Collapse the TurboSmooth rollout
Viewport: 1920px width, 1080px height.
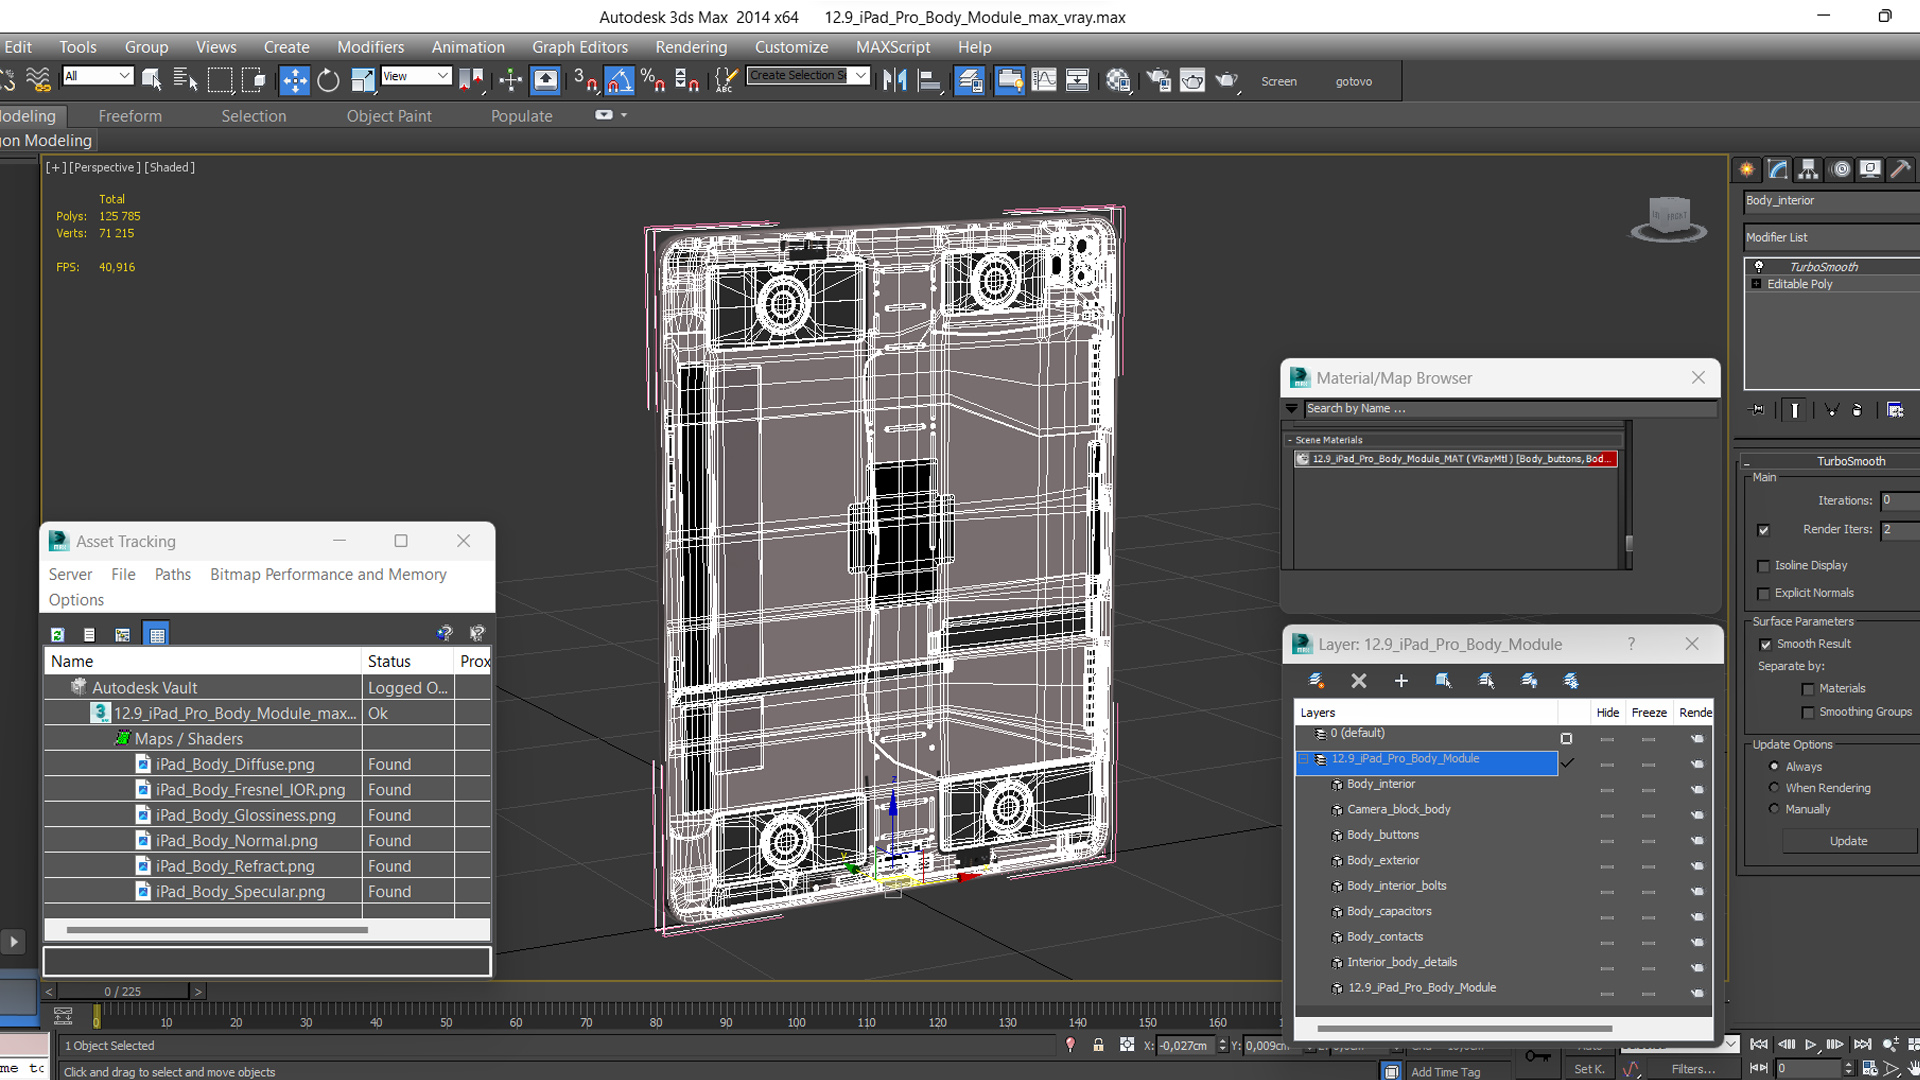coord(1747,462)
